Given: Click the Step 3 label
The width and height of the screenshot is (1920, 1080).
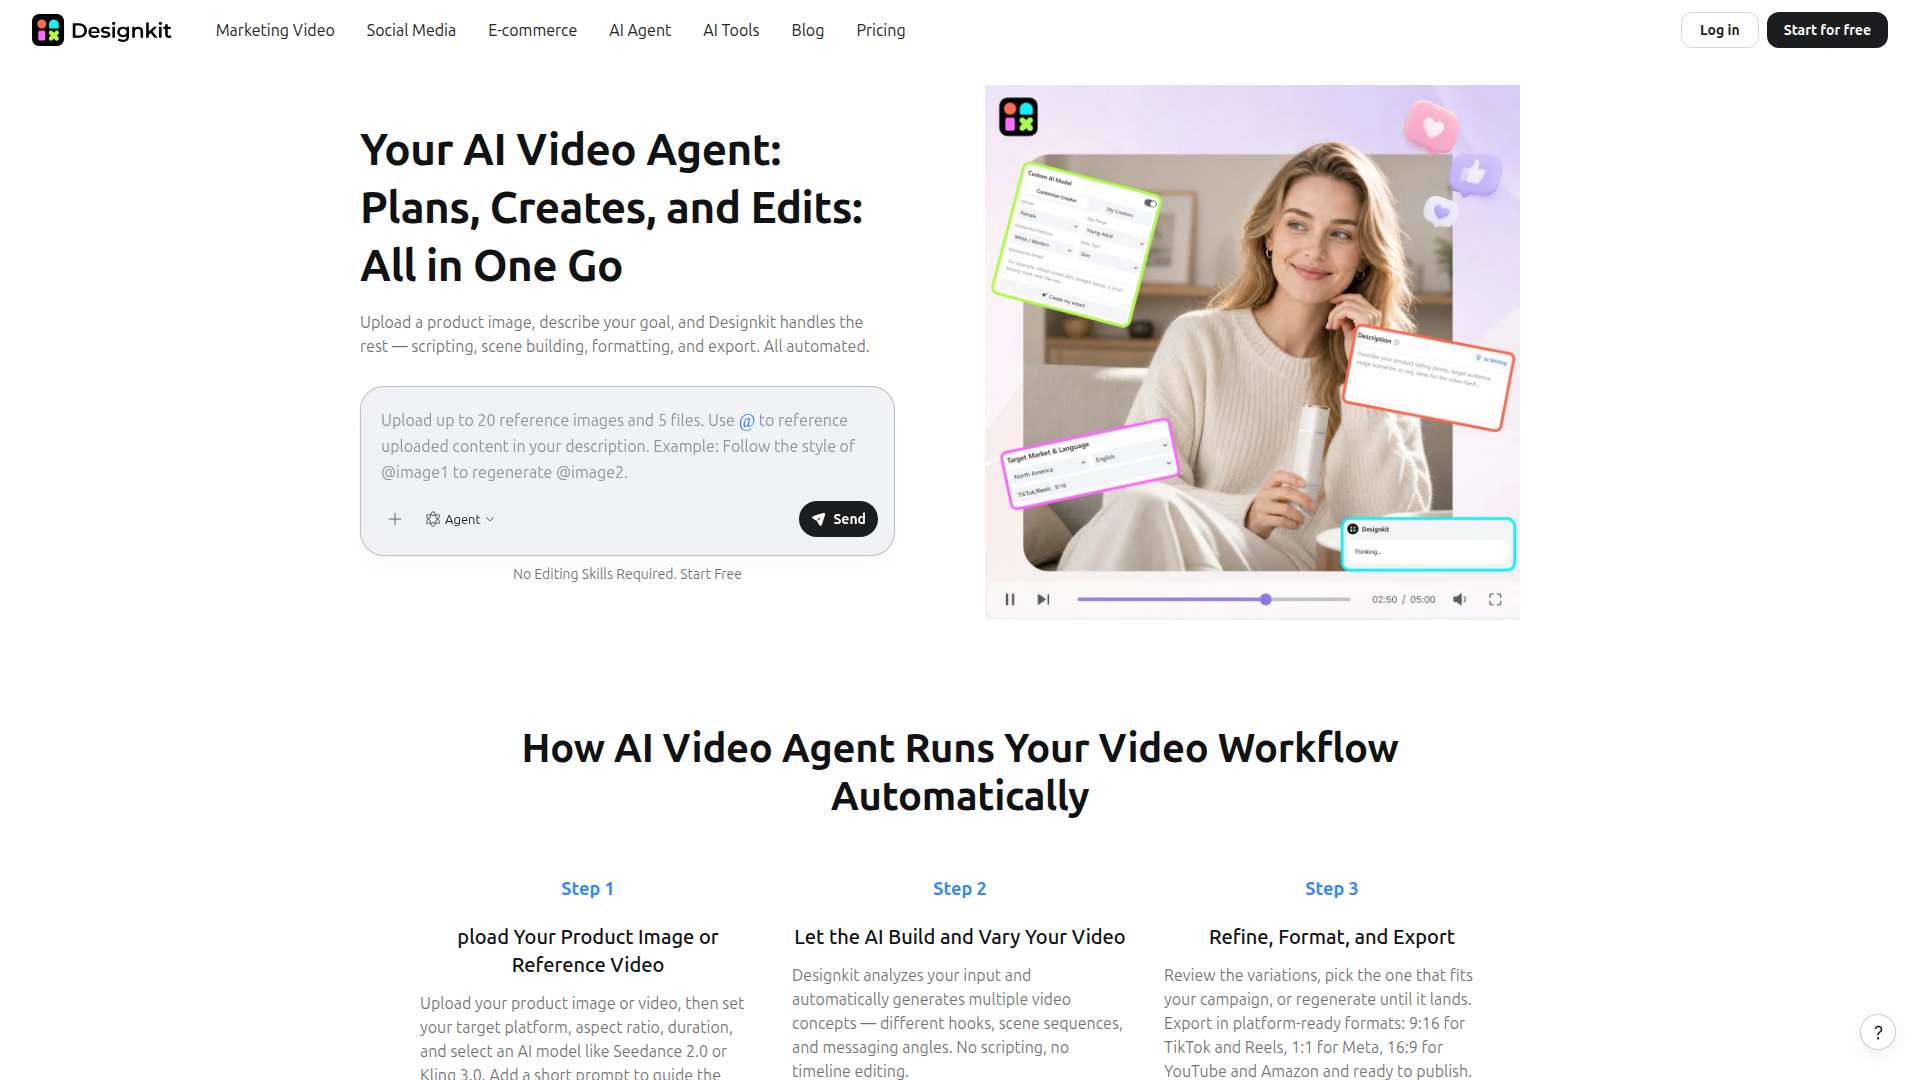Looking at the screenshot, I should coord(1331,888).
